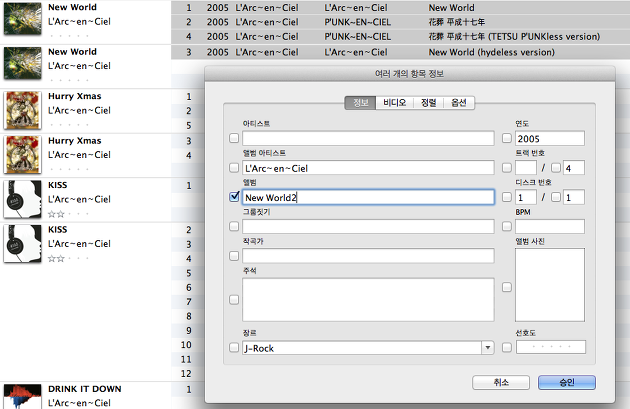
Task: Check the 디스크 번호 disc number checkbox
Action: (x=507, y=197)
